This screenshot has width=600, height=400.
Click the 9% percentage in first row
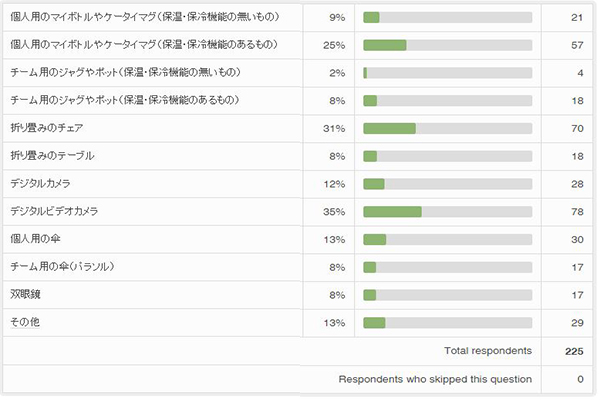(337, 17)
